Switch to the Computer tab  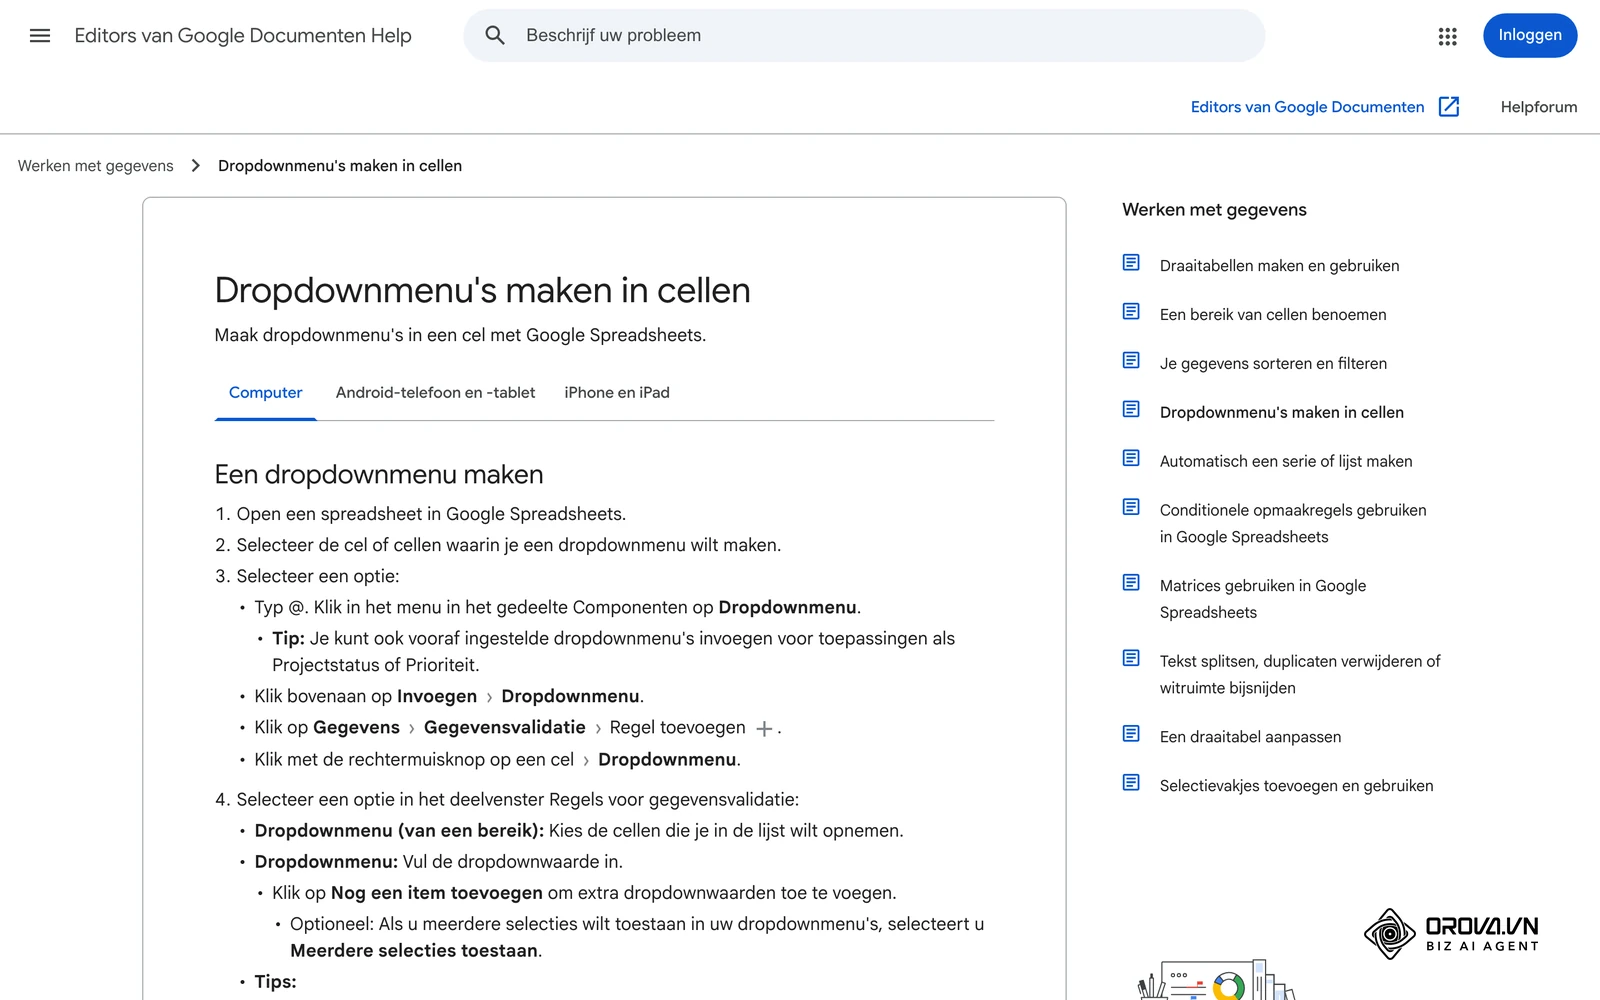point(265,393)
